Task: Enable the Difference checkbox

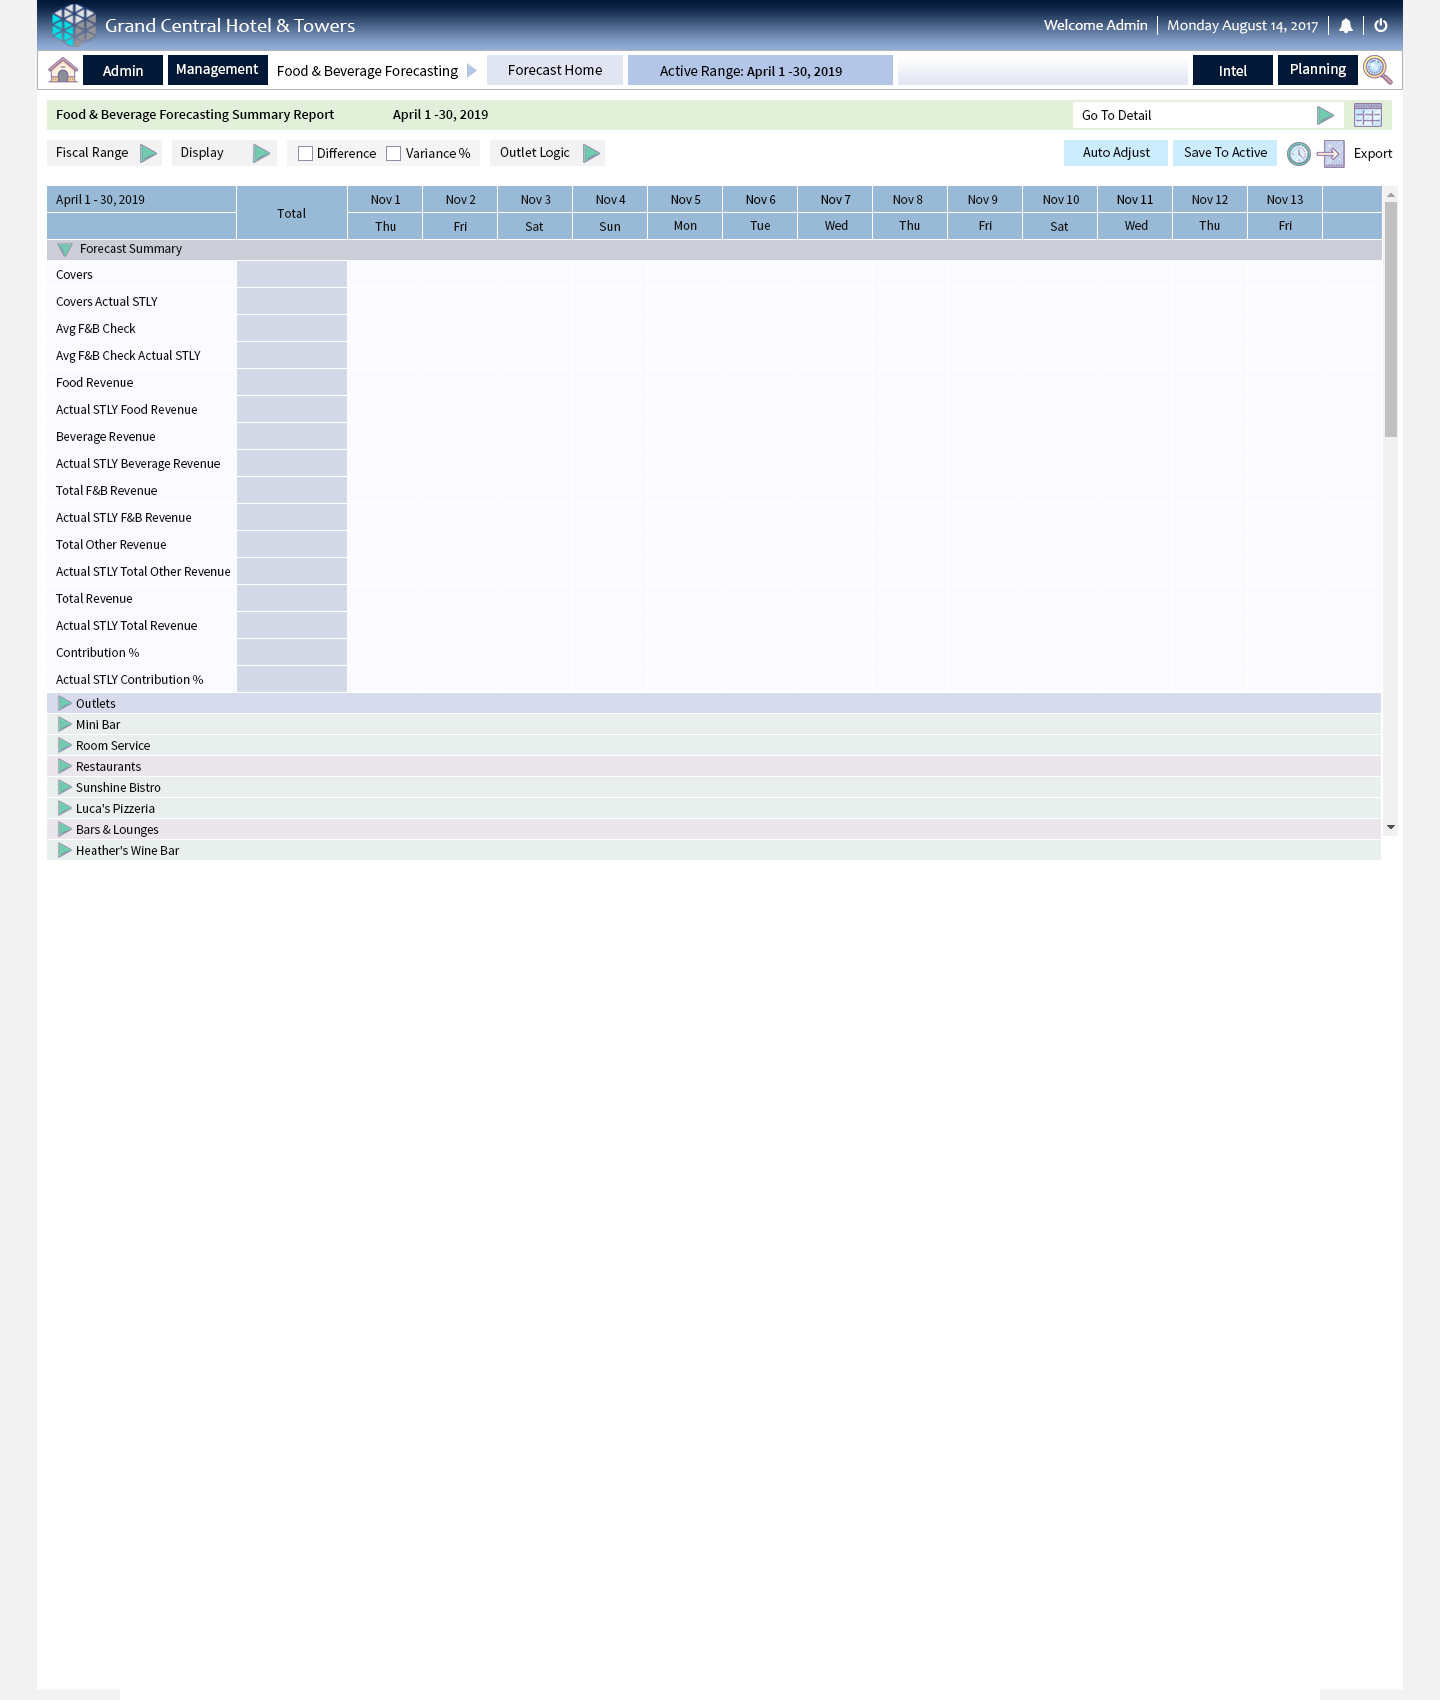Action: [306, 154]
